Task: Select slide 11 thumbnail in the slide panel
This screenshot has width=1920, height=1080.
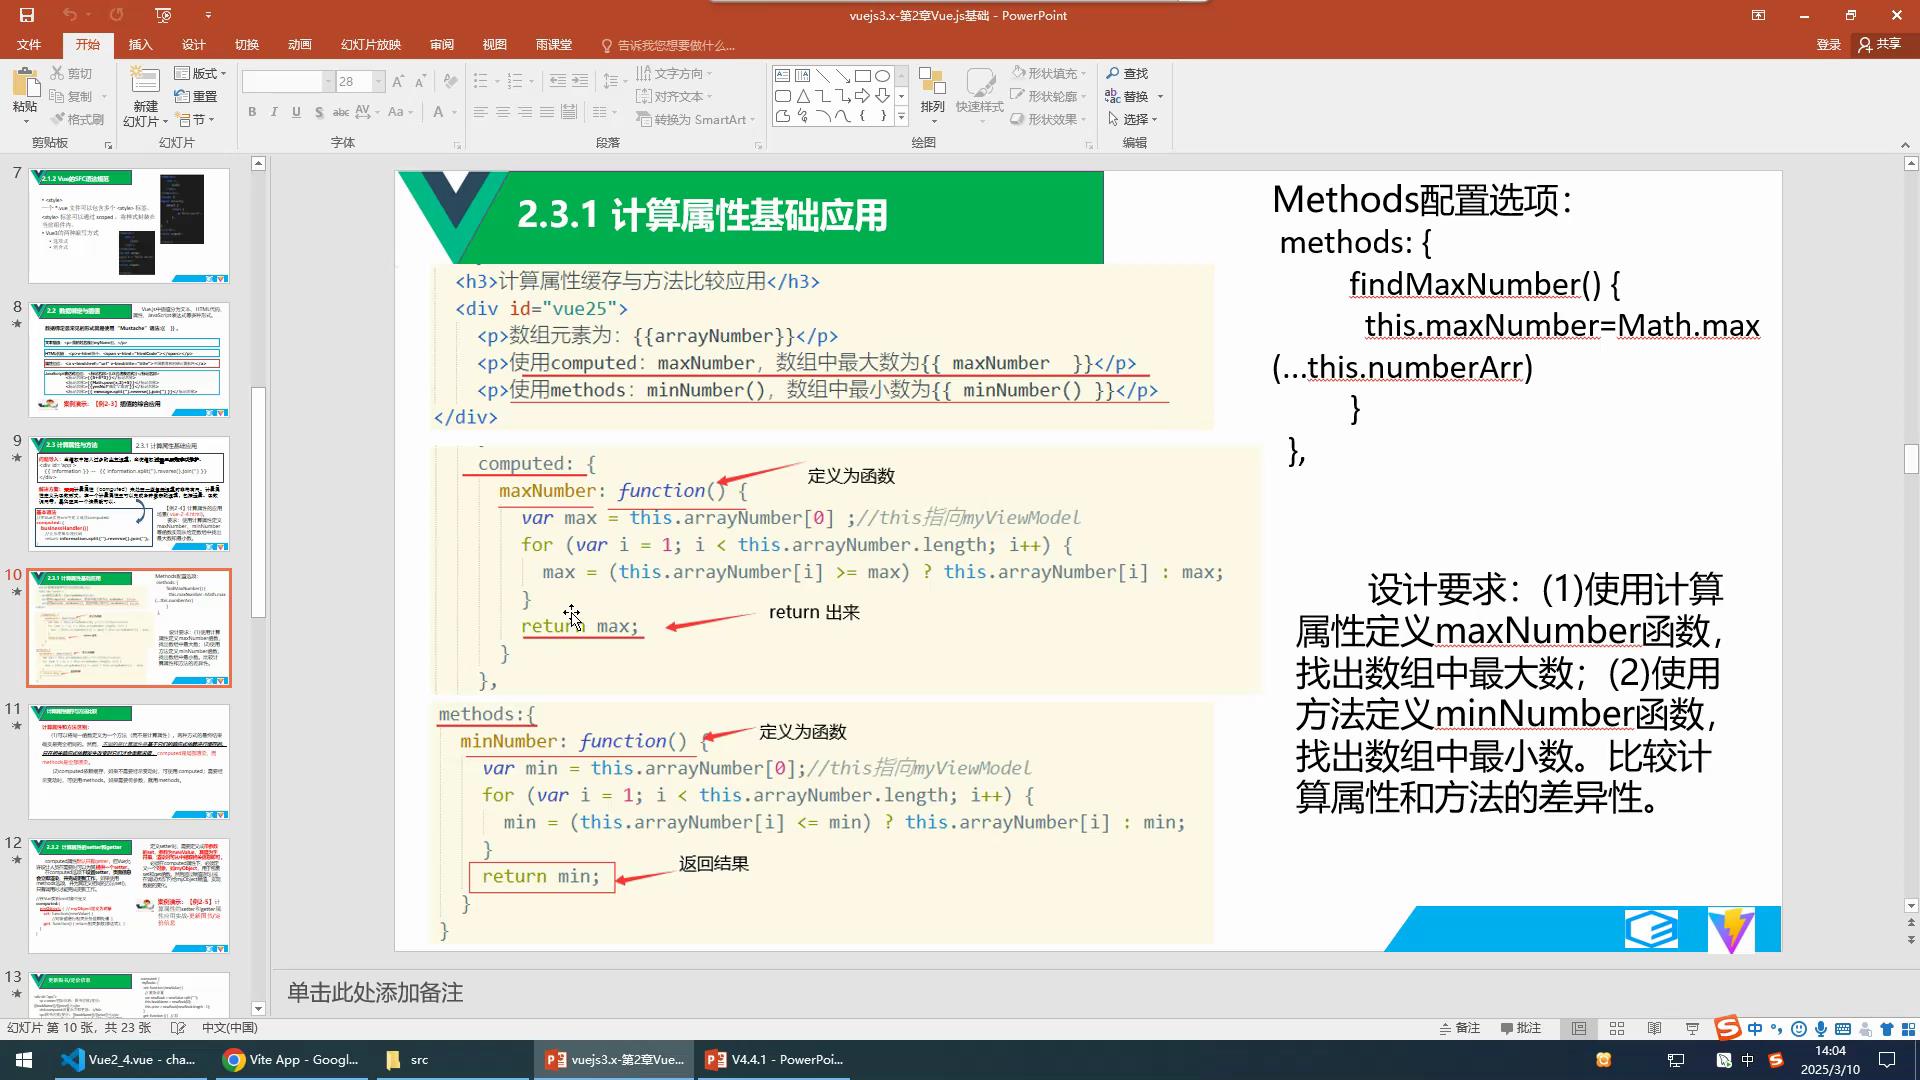Action: click(x=129, y=761)
